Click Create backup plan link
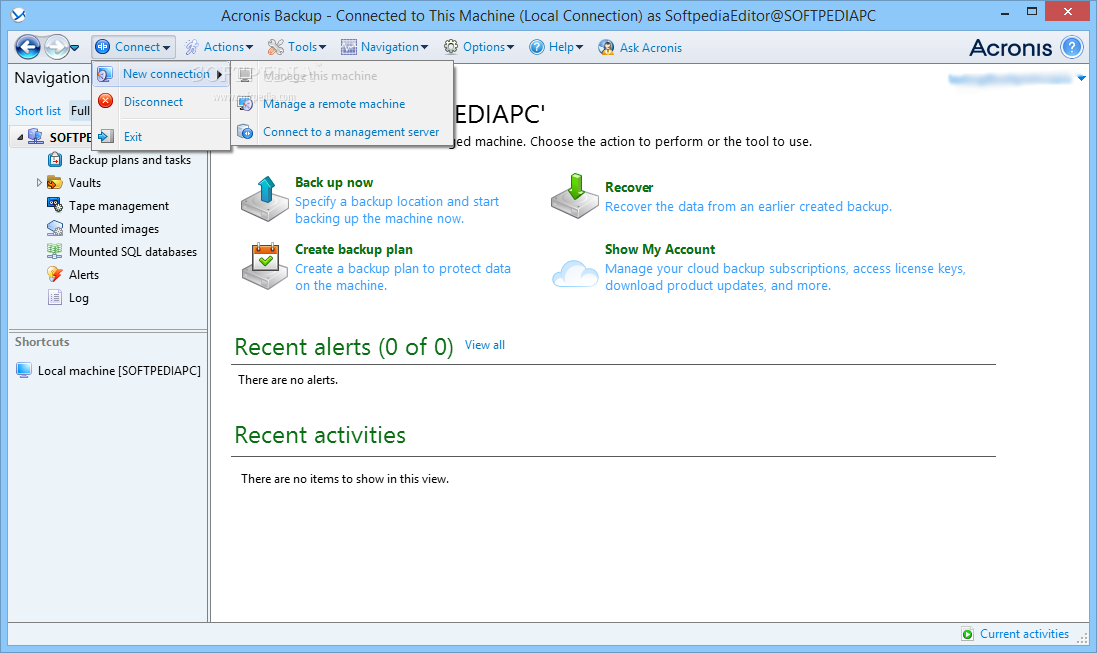This screenshot has width=1097, height=653. [353, 250]
